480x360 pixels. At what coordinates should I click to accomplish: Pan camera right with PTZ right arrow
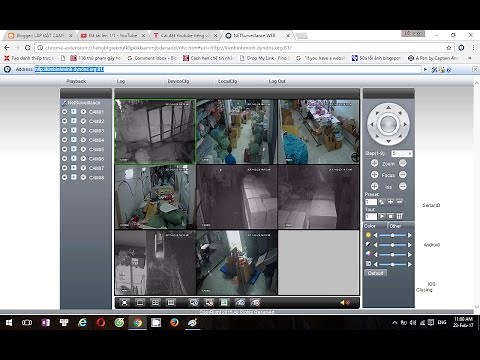tap(405, 124)
